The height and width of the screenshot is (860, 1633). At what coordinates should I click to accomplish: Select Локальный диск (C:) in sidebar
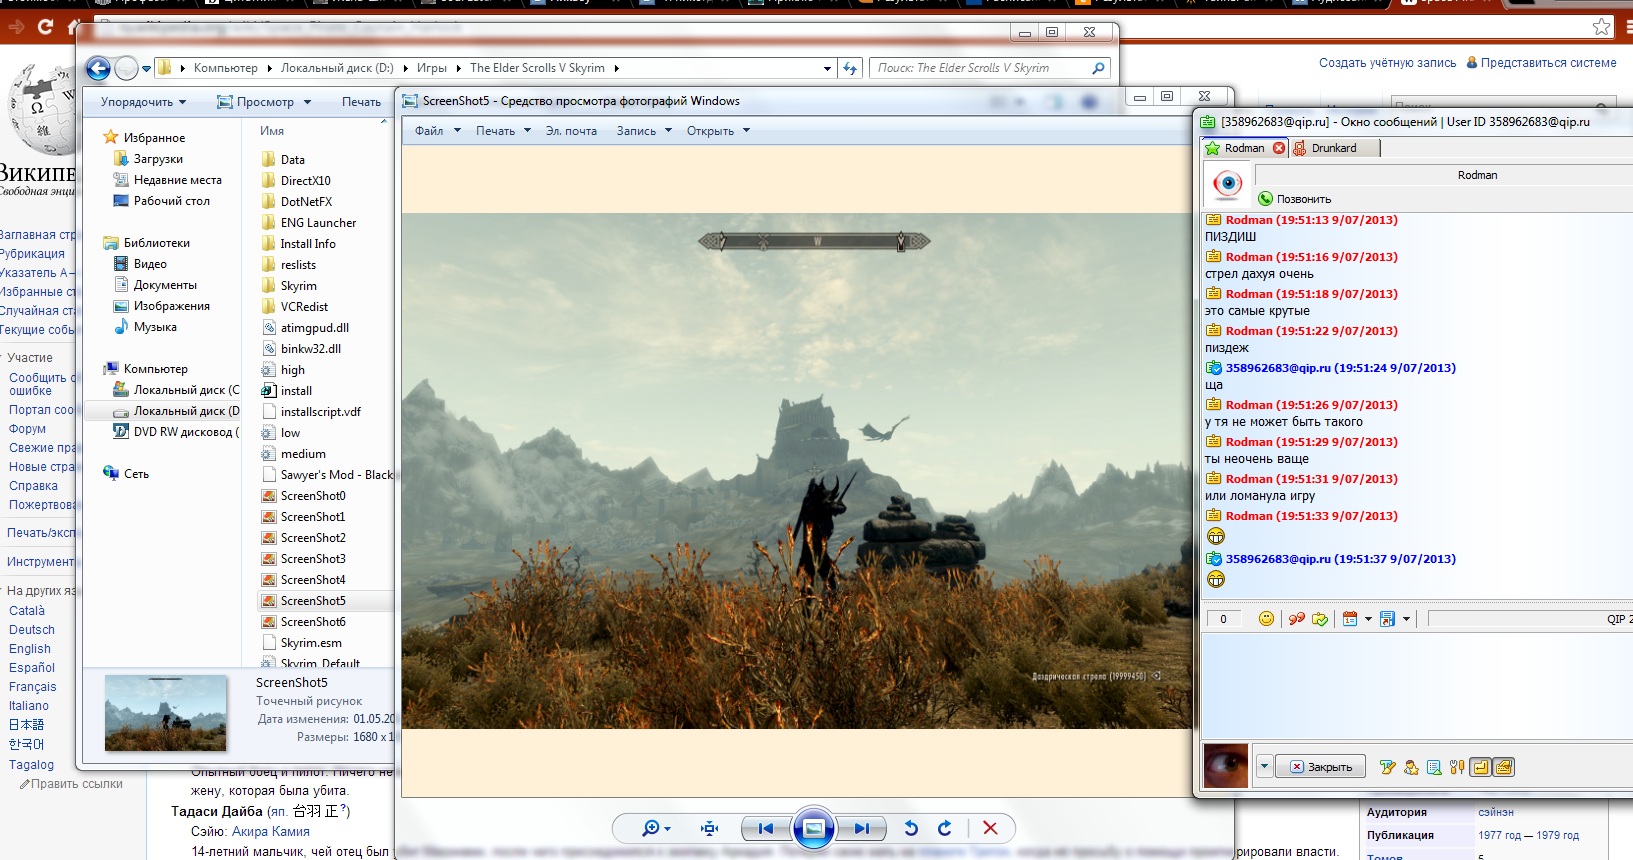pos(176,390)
